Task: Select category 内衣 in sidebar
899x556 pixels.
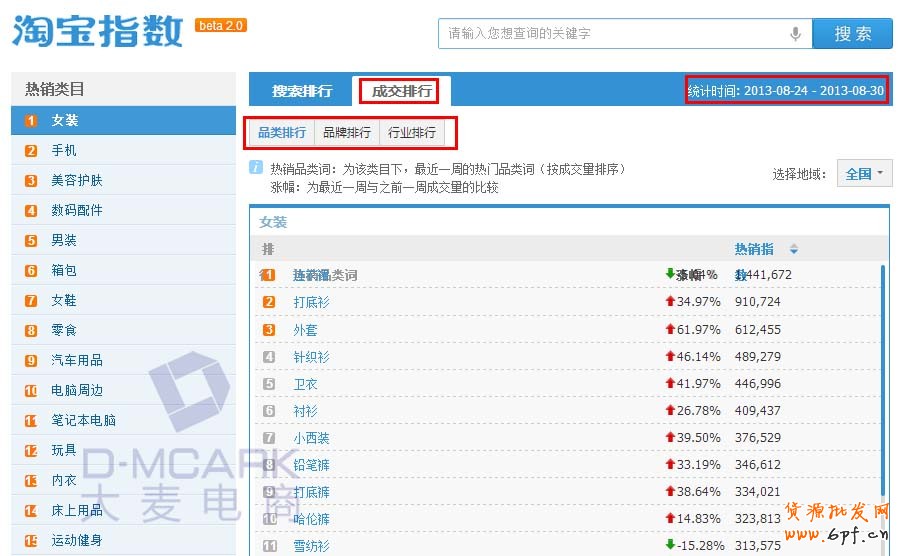Action: [x=123, y=480]
